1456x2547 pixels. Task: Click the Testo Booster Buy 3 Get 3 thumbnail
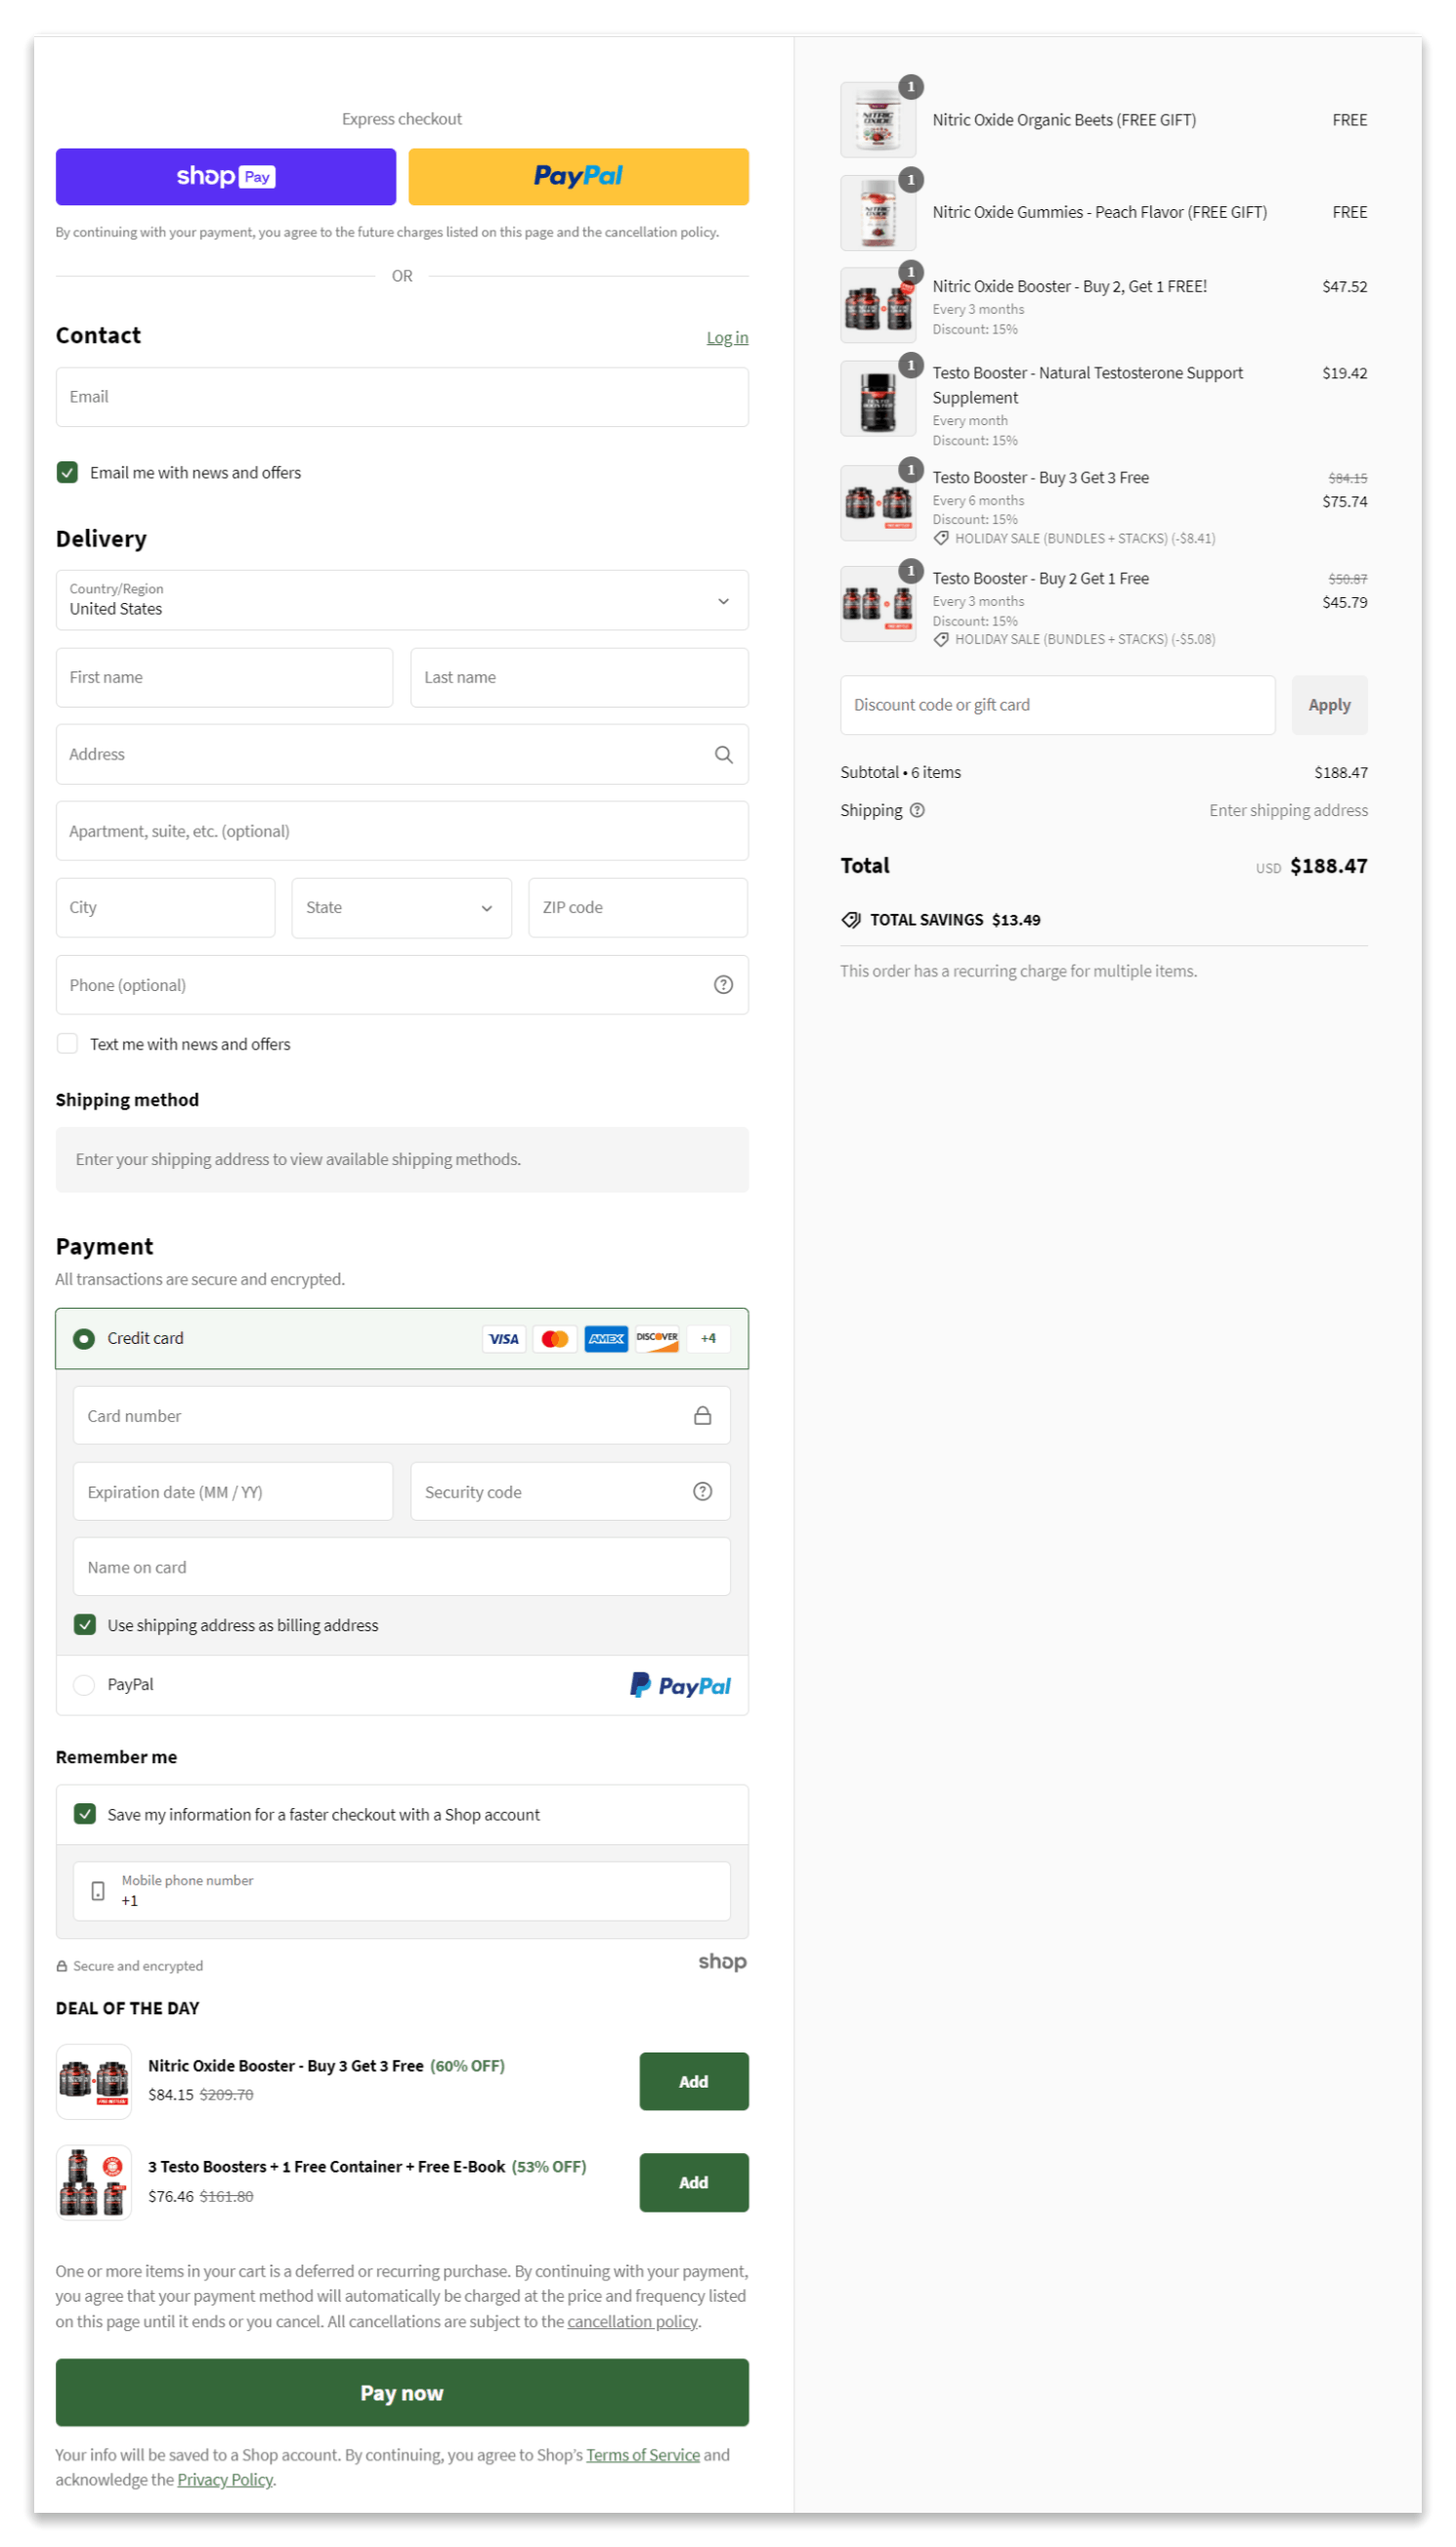[x=878, y=503]
